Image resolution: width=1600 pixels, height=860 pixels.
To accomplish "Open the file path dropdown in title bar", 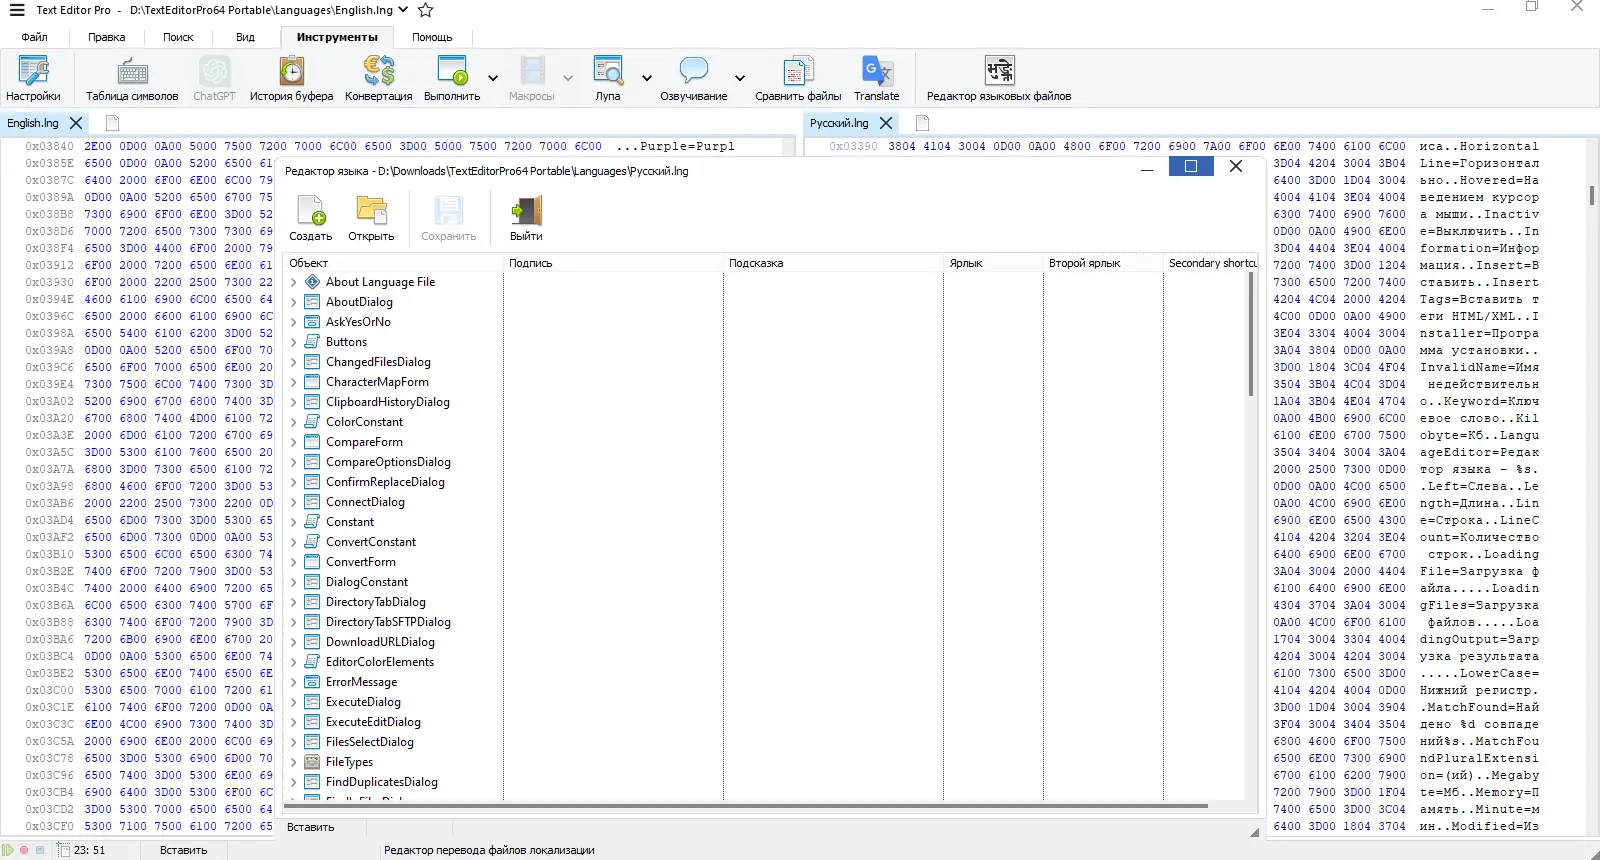I will coord(403,10).
